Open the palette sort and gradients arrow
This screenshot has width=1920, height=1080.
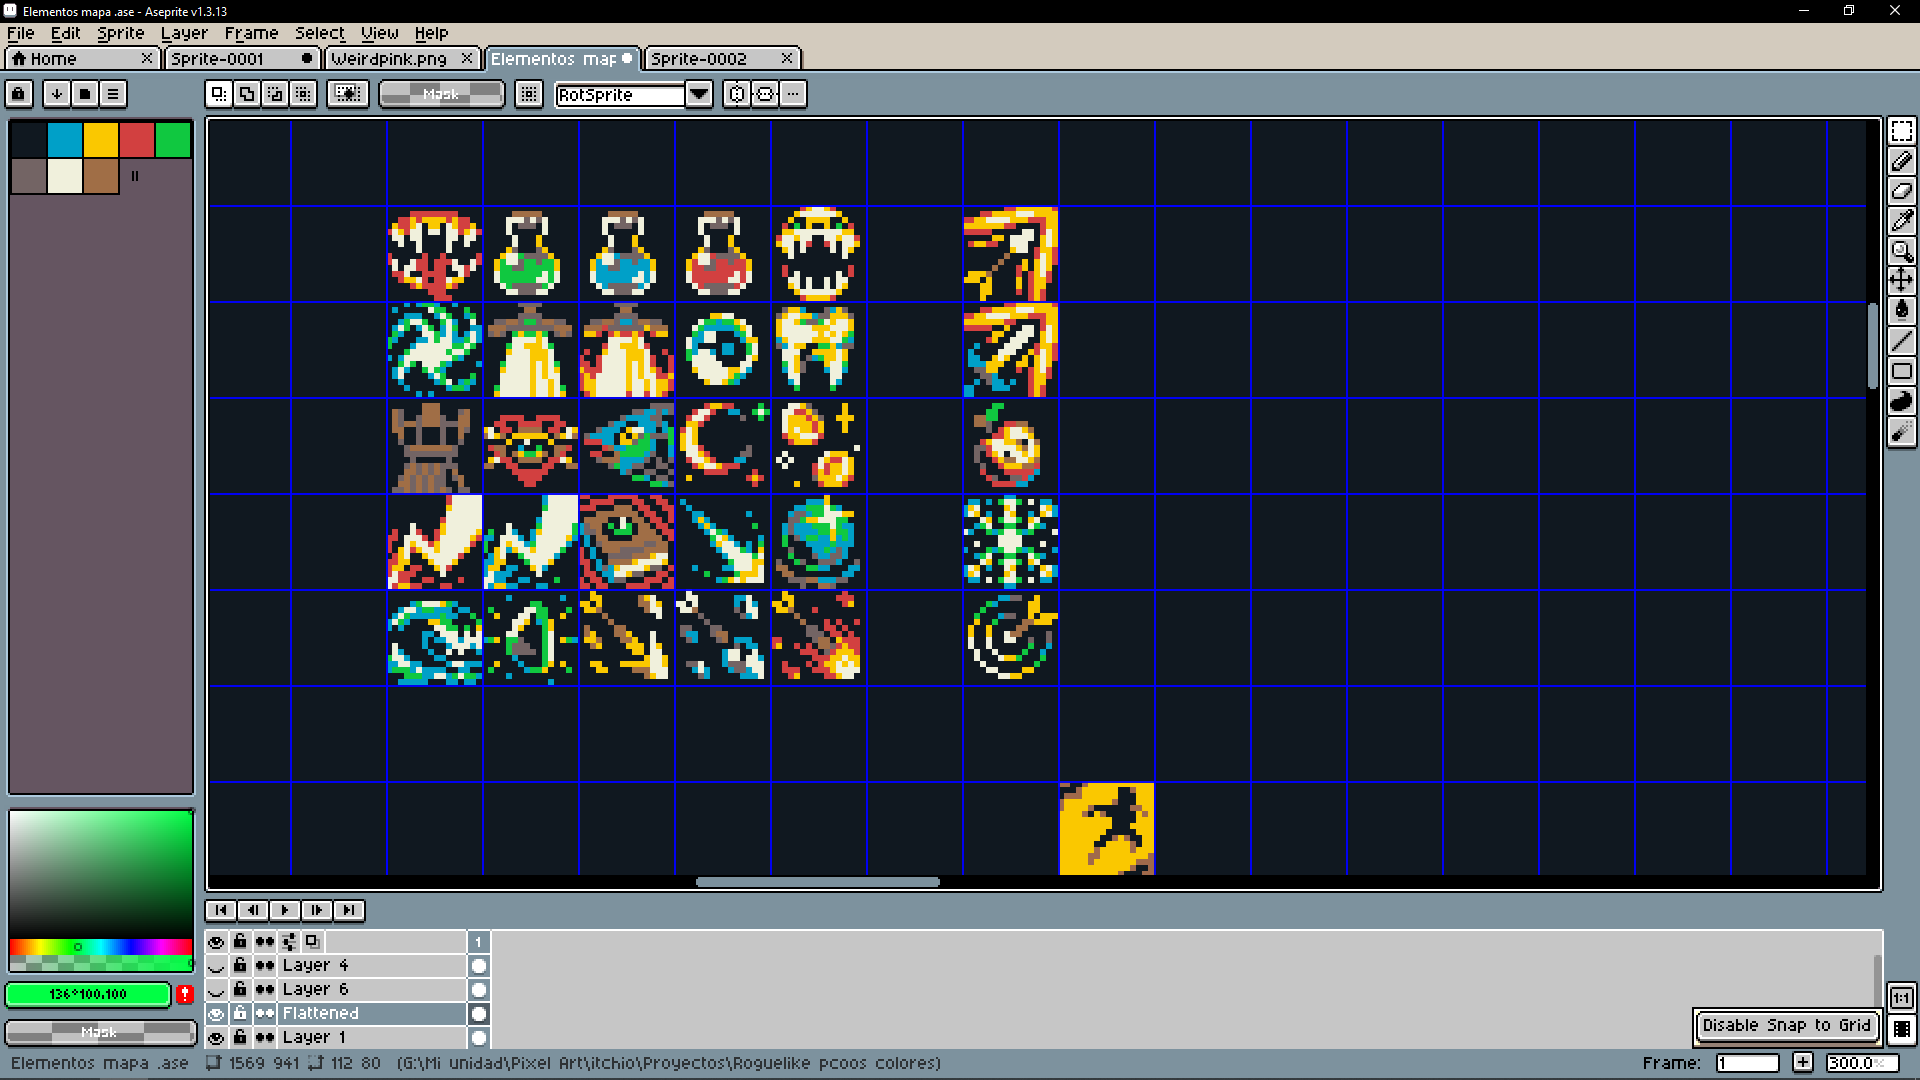(x=57, y=94)
